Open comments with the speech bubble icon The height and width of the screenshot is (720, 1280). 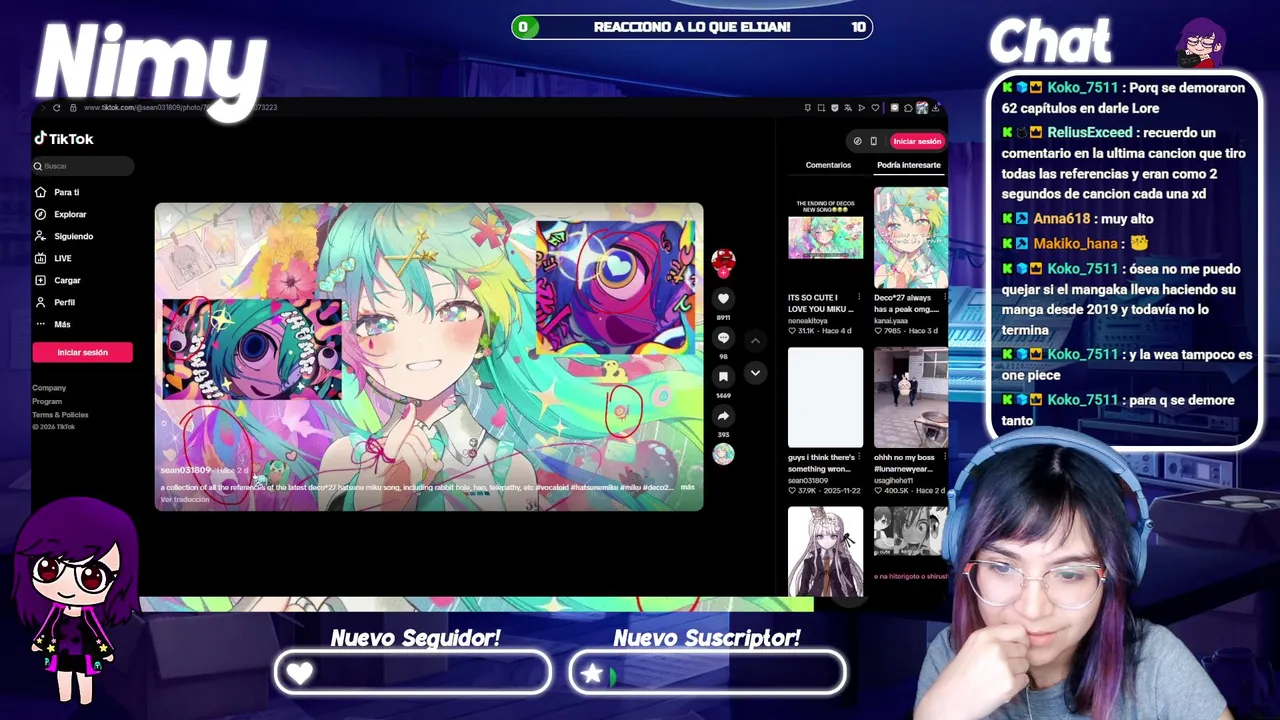[723, 337]
